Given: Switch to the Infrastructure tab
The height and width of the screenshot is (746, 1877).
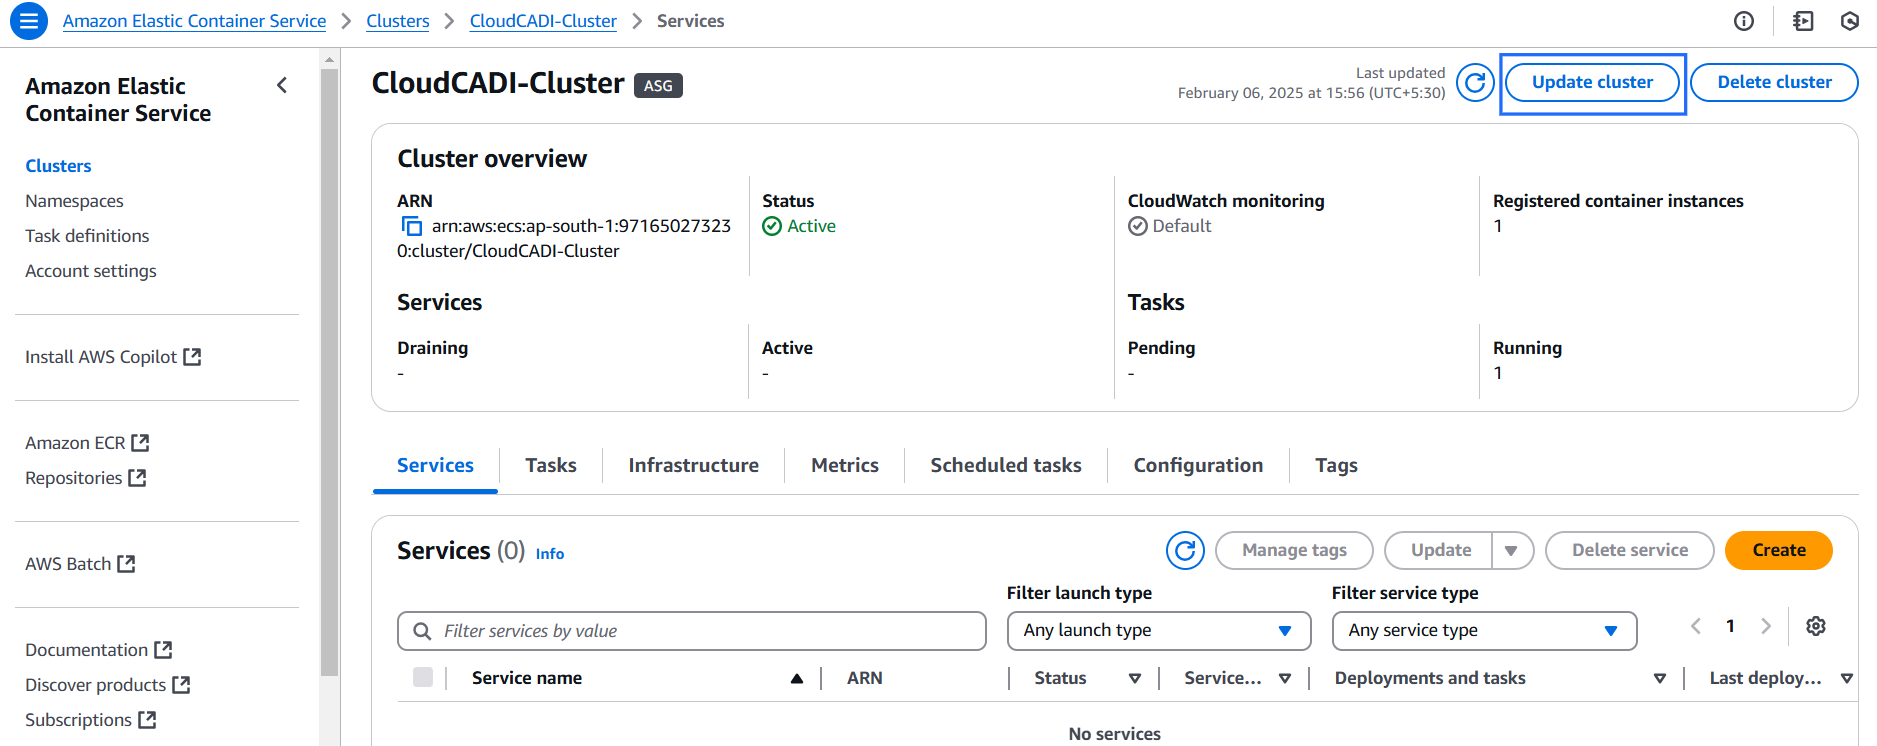Looking at the screenshot, I should 693,465.
